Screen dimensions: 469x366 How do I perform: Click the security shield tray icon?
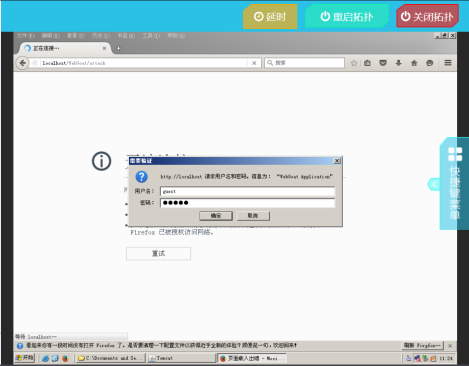(433, 358)
